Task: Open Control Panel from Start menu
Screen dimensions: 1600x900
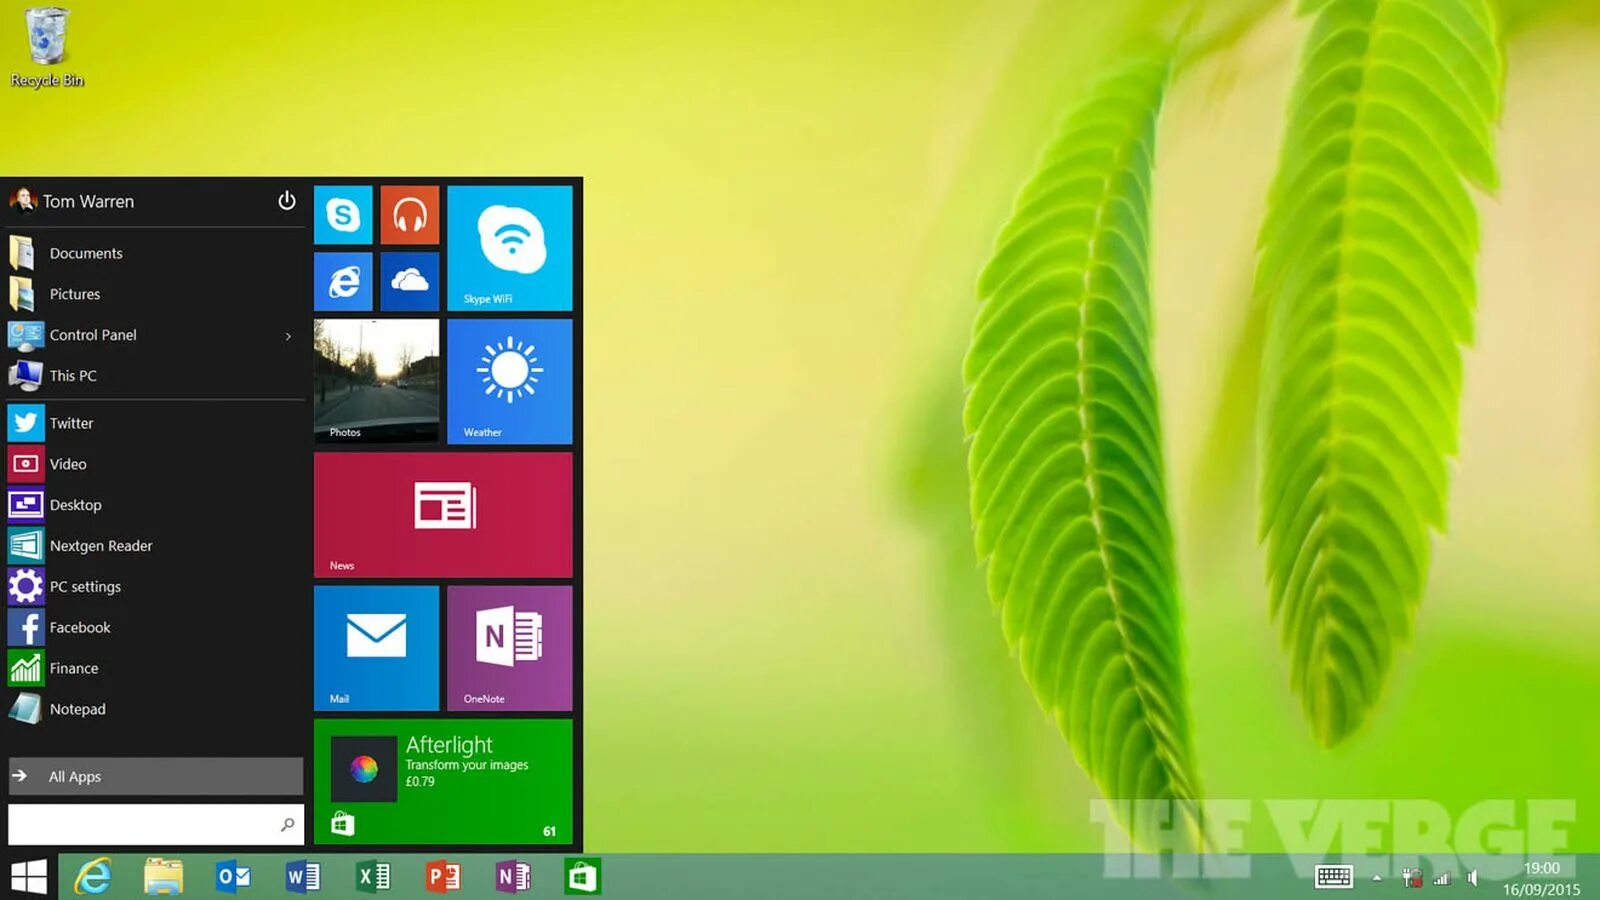Action: tap(155, 335)
